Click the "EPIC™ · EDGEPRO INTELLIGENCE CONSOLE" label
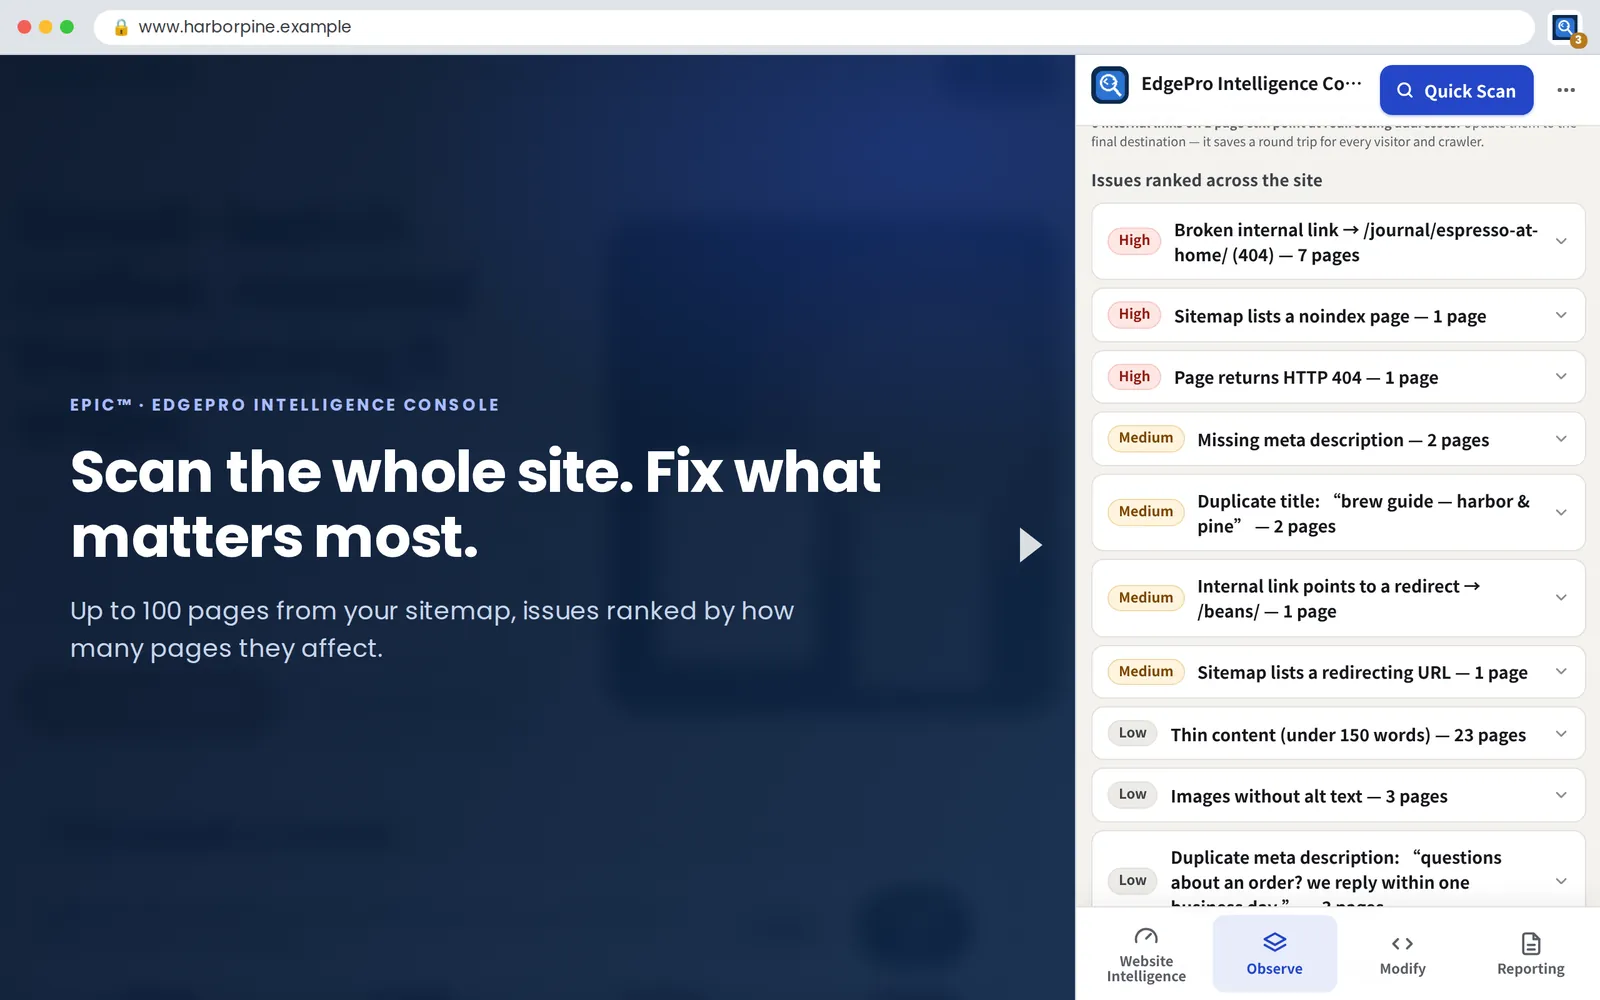 tap(285, 405)
